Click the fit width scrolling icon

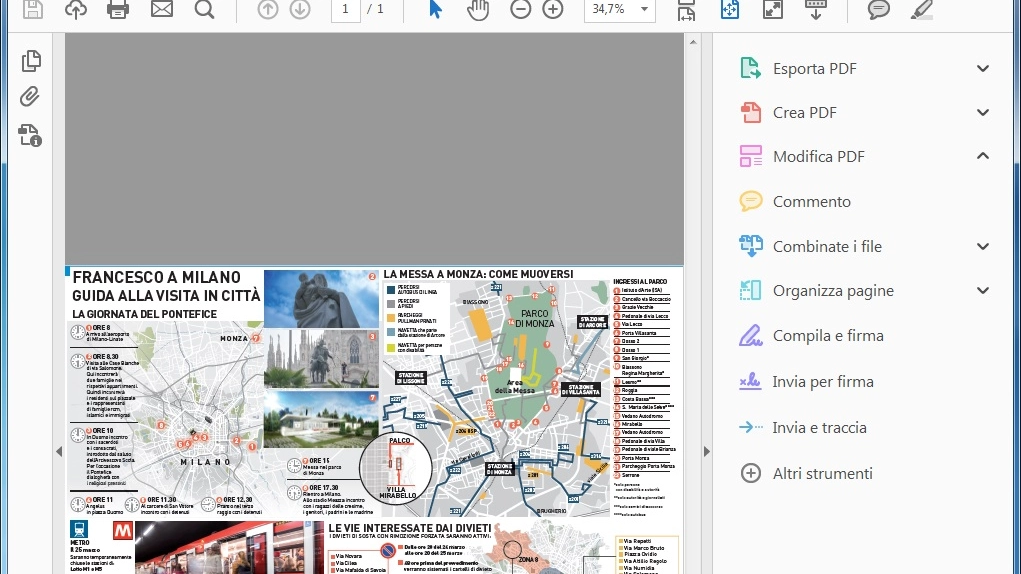[x=686, y=9]
